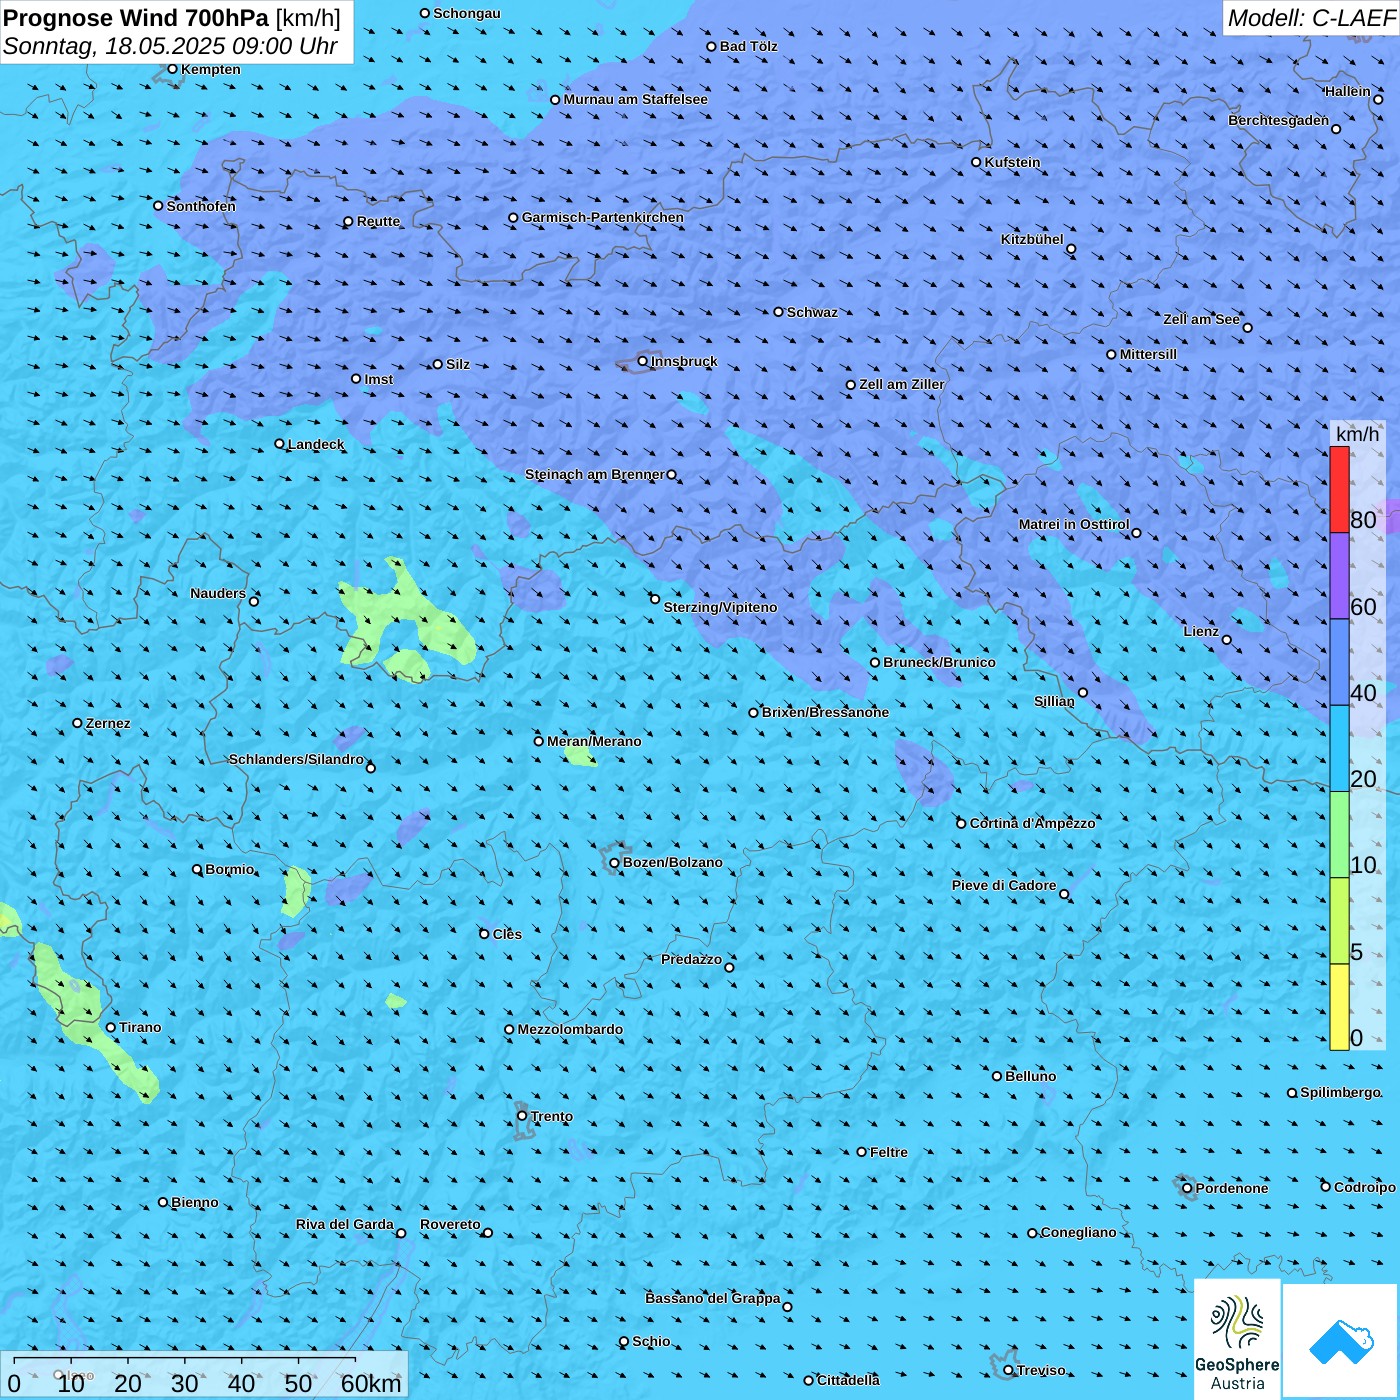1400x1400 pixels.
Task: Click the Kempten label
Action: click(x=211, y=69)
